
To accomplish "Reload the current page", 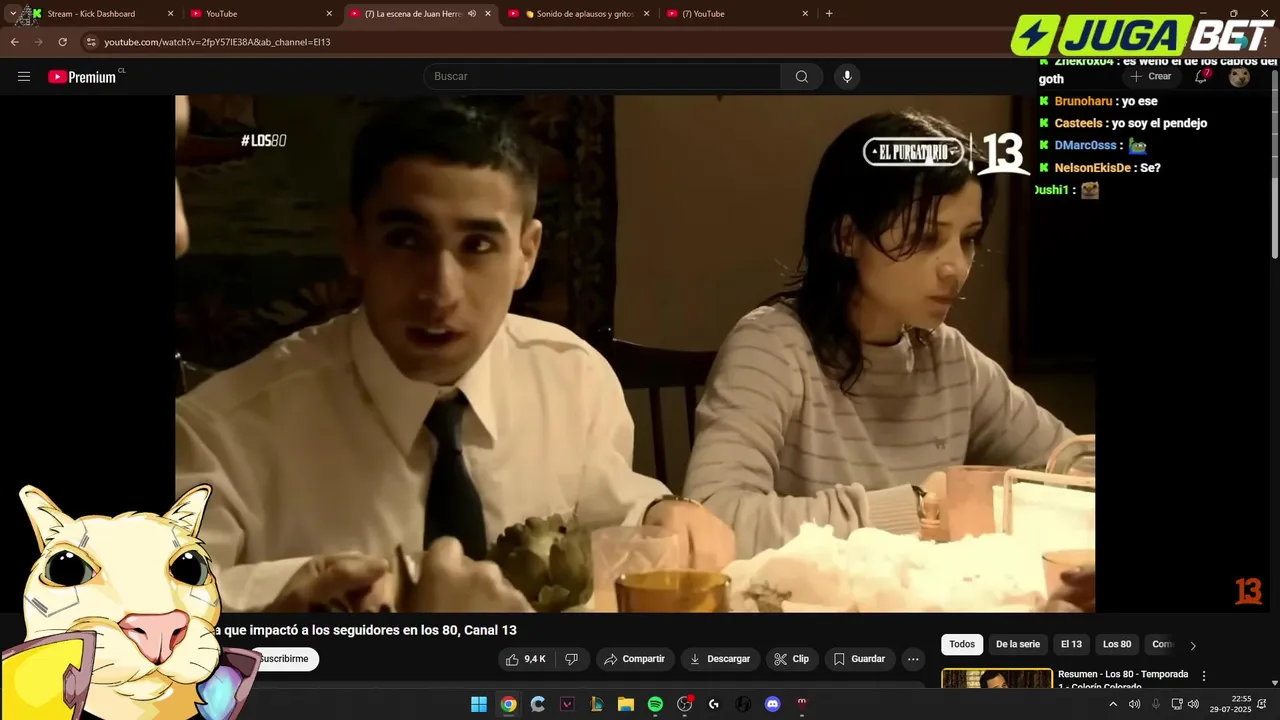I will (62, 42).
